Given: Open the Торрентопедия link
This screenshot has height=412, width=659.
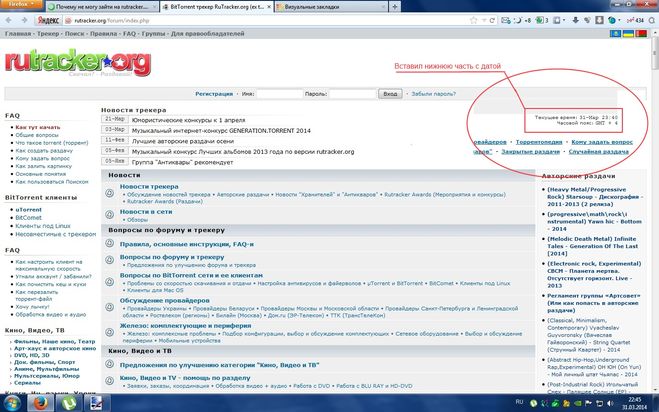Looking at the screenshot, I should [539, 142].
